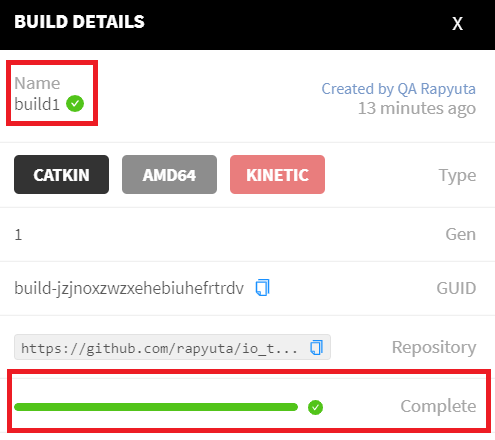Click the 13 minutes ago timestamp
This screenshot has height=440, width=495.
[x=417, y=109]
